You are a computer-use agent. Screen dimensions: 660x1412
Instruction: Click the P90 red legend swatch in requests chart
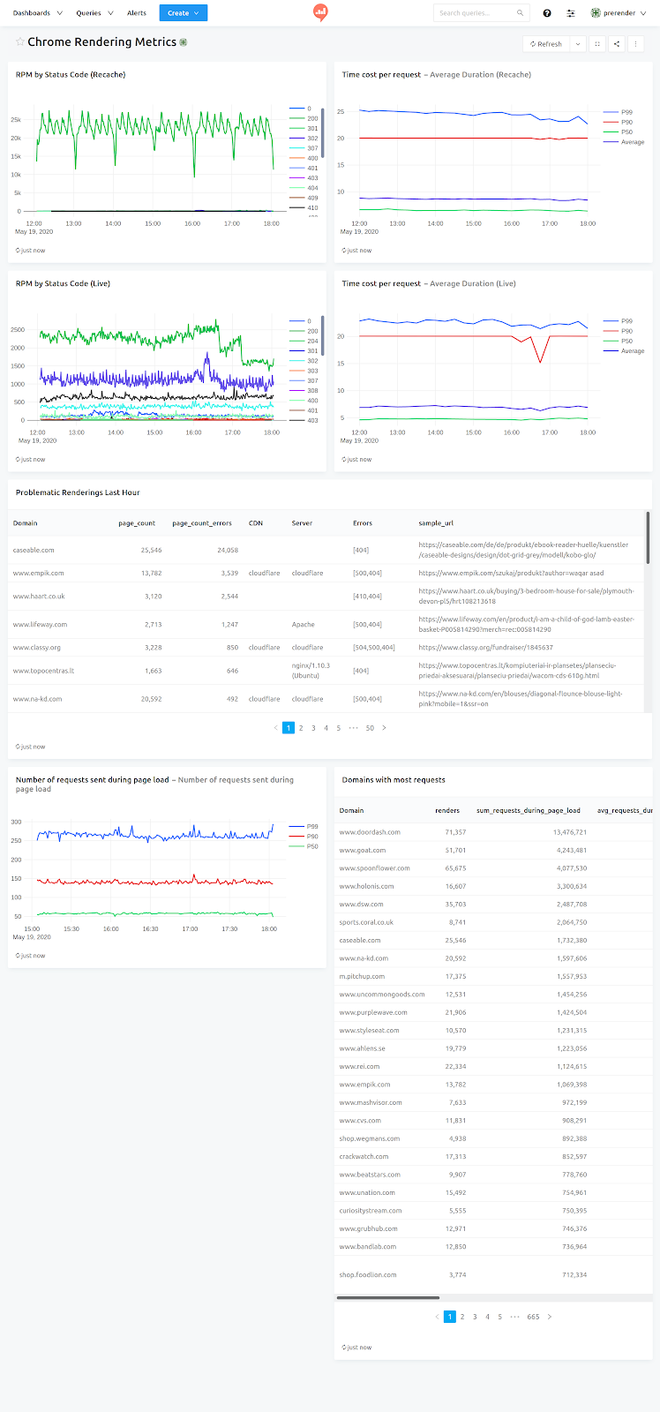click(293, 836)
